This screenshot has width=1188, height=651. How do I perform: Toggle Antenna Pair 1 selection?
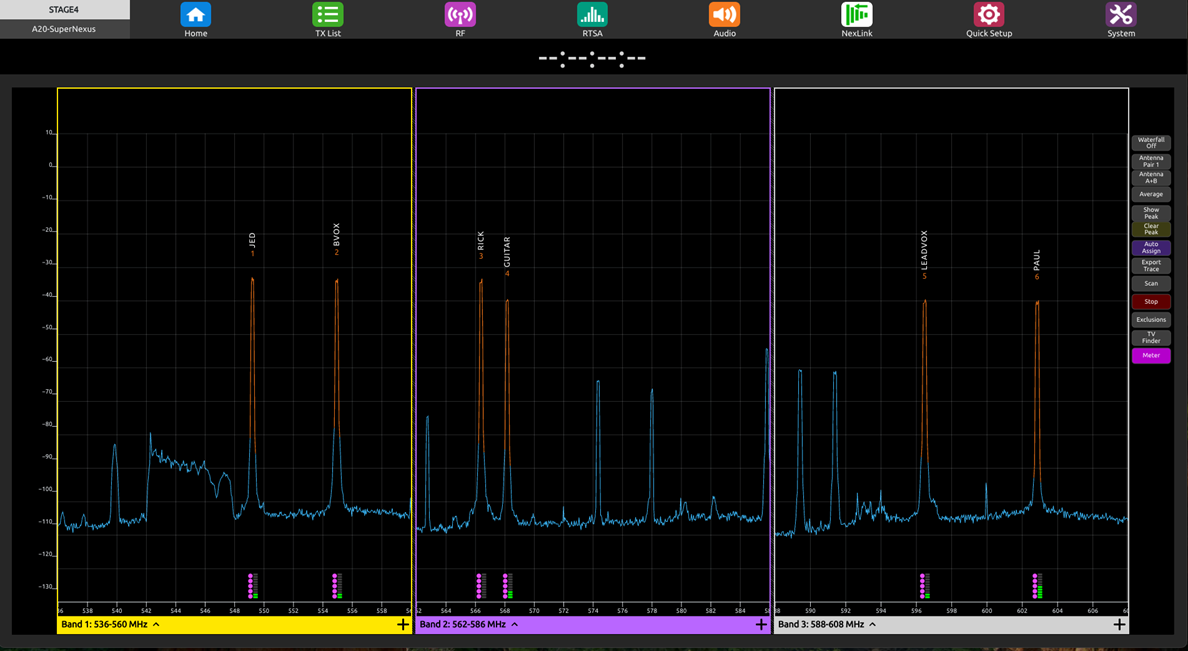(x=1151, y=161)
